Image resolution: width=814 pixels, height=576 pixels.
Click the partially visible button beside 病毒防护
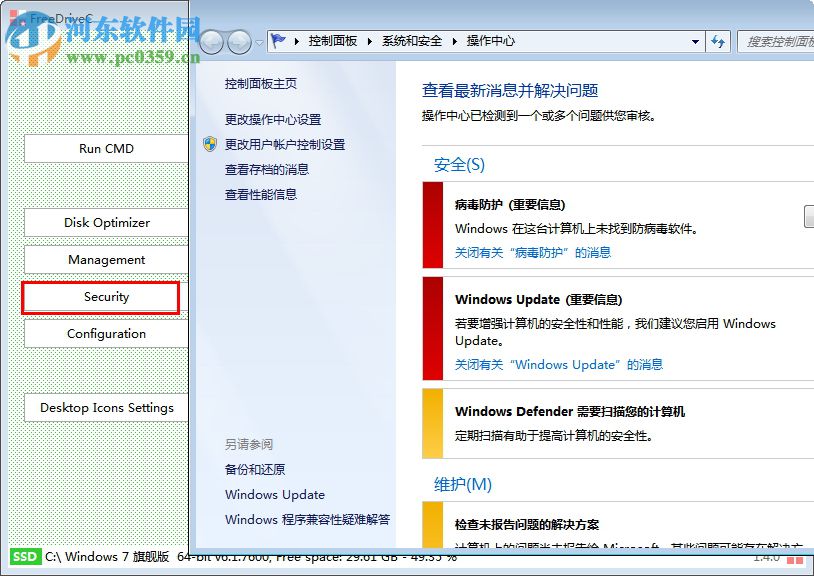pyautogui.click(x=809, y=216)
